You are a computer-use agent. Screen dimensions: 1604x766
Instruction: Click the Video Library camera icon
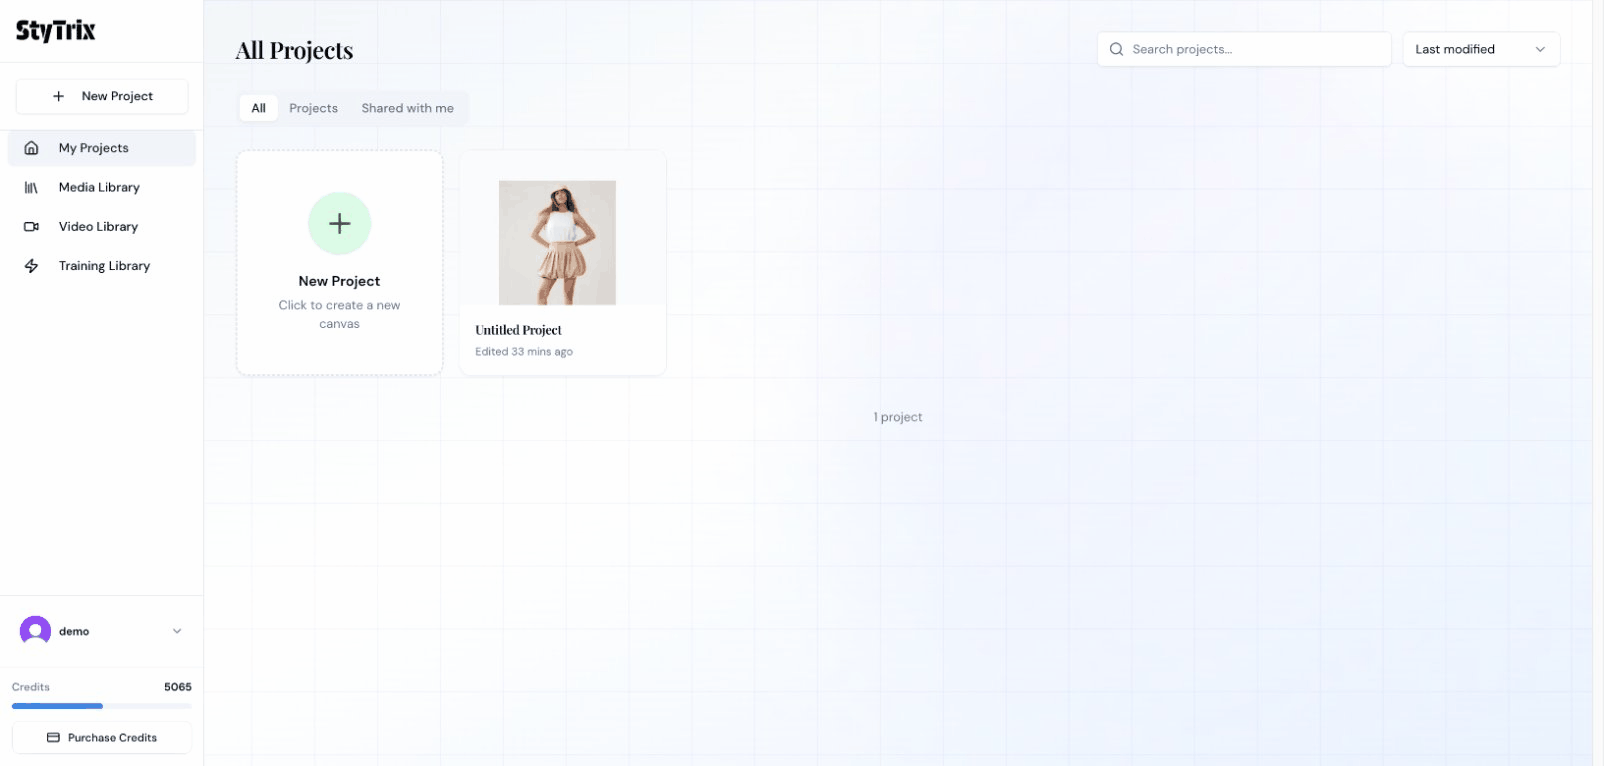pyautogui.click(x=31, y=227)
